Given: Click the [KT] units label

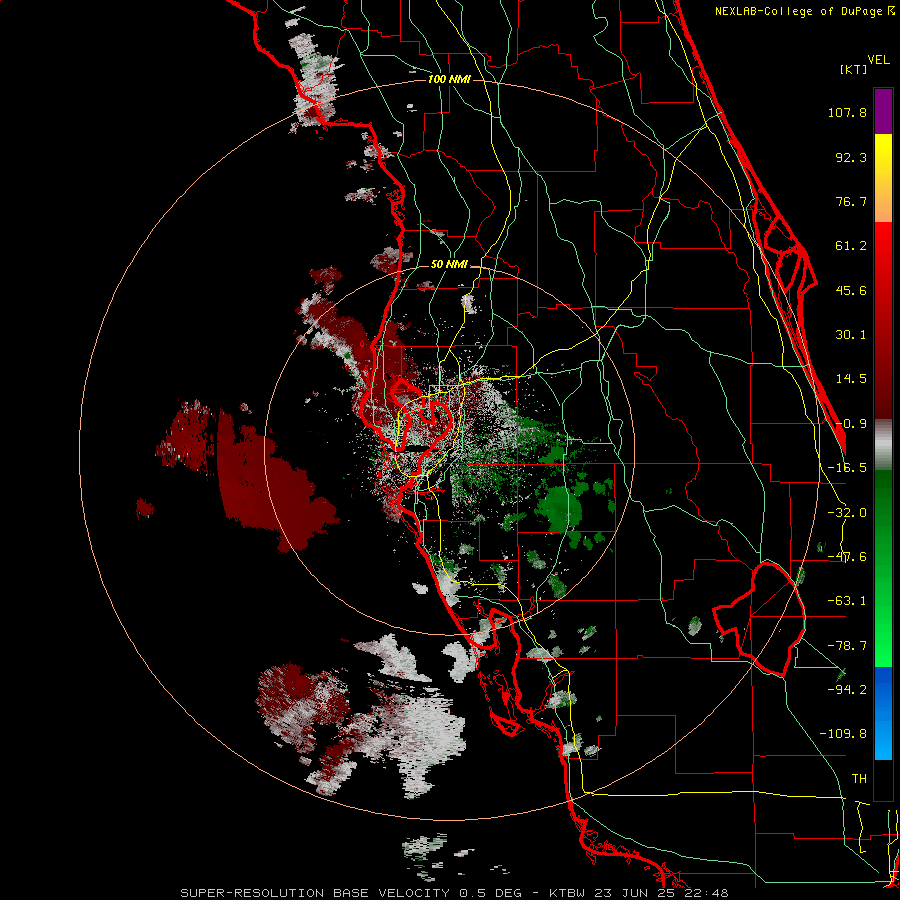Looking at the screenshot, I should [854, 69].
